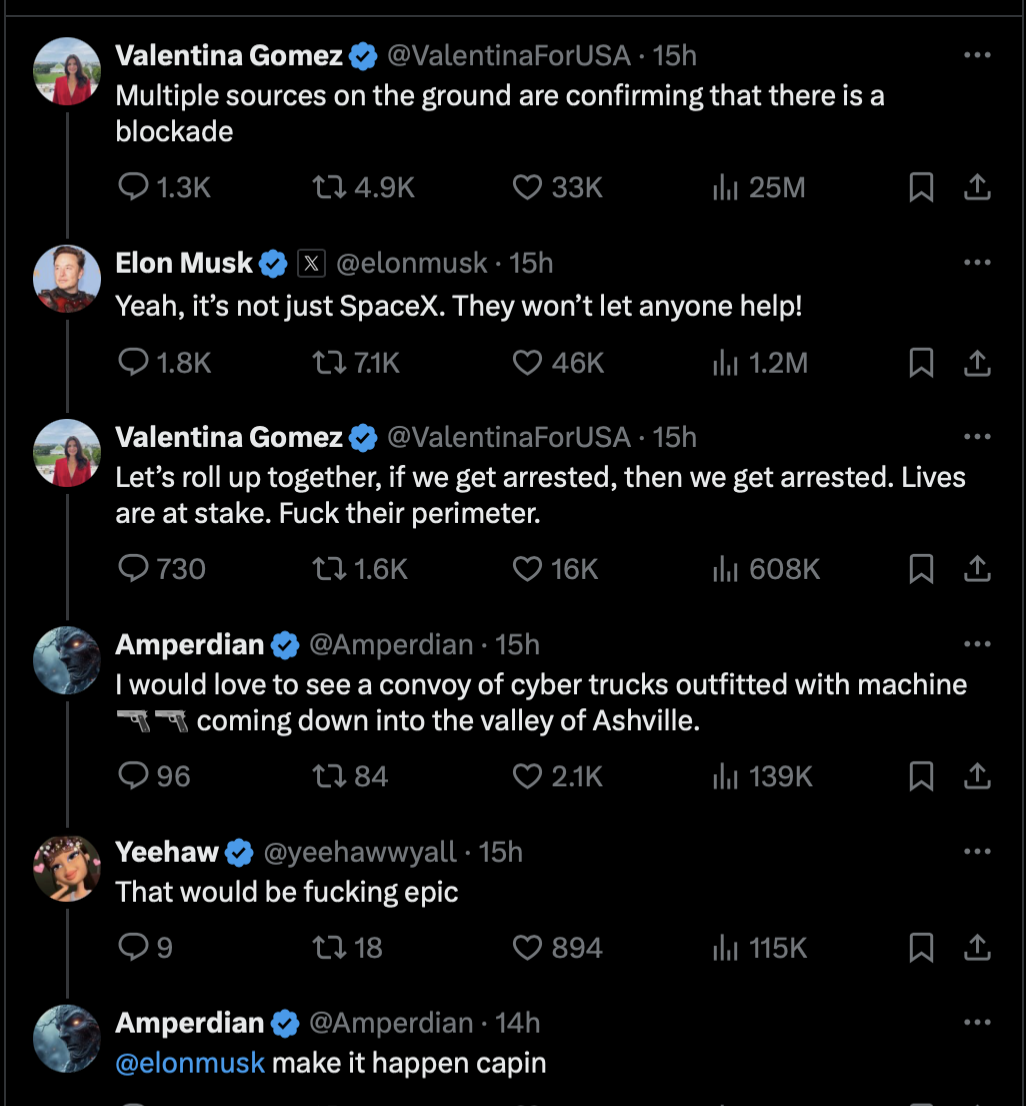Toggle like on Valentina's blockade tweet

(527, 187)
